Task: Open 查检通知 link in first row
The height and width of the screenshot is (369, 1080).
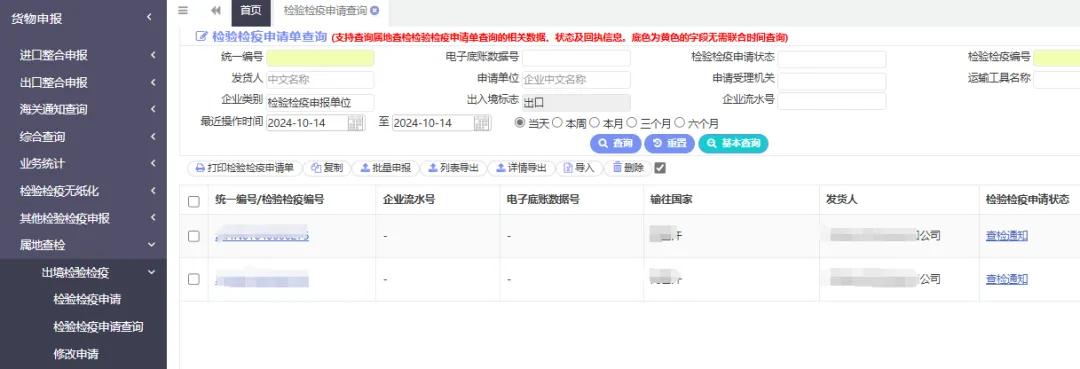Action: (1007, 236)
